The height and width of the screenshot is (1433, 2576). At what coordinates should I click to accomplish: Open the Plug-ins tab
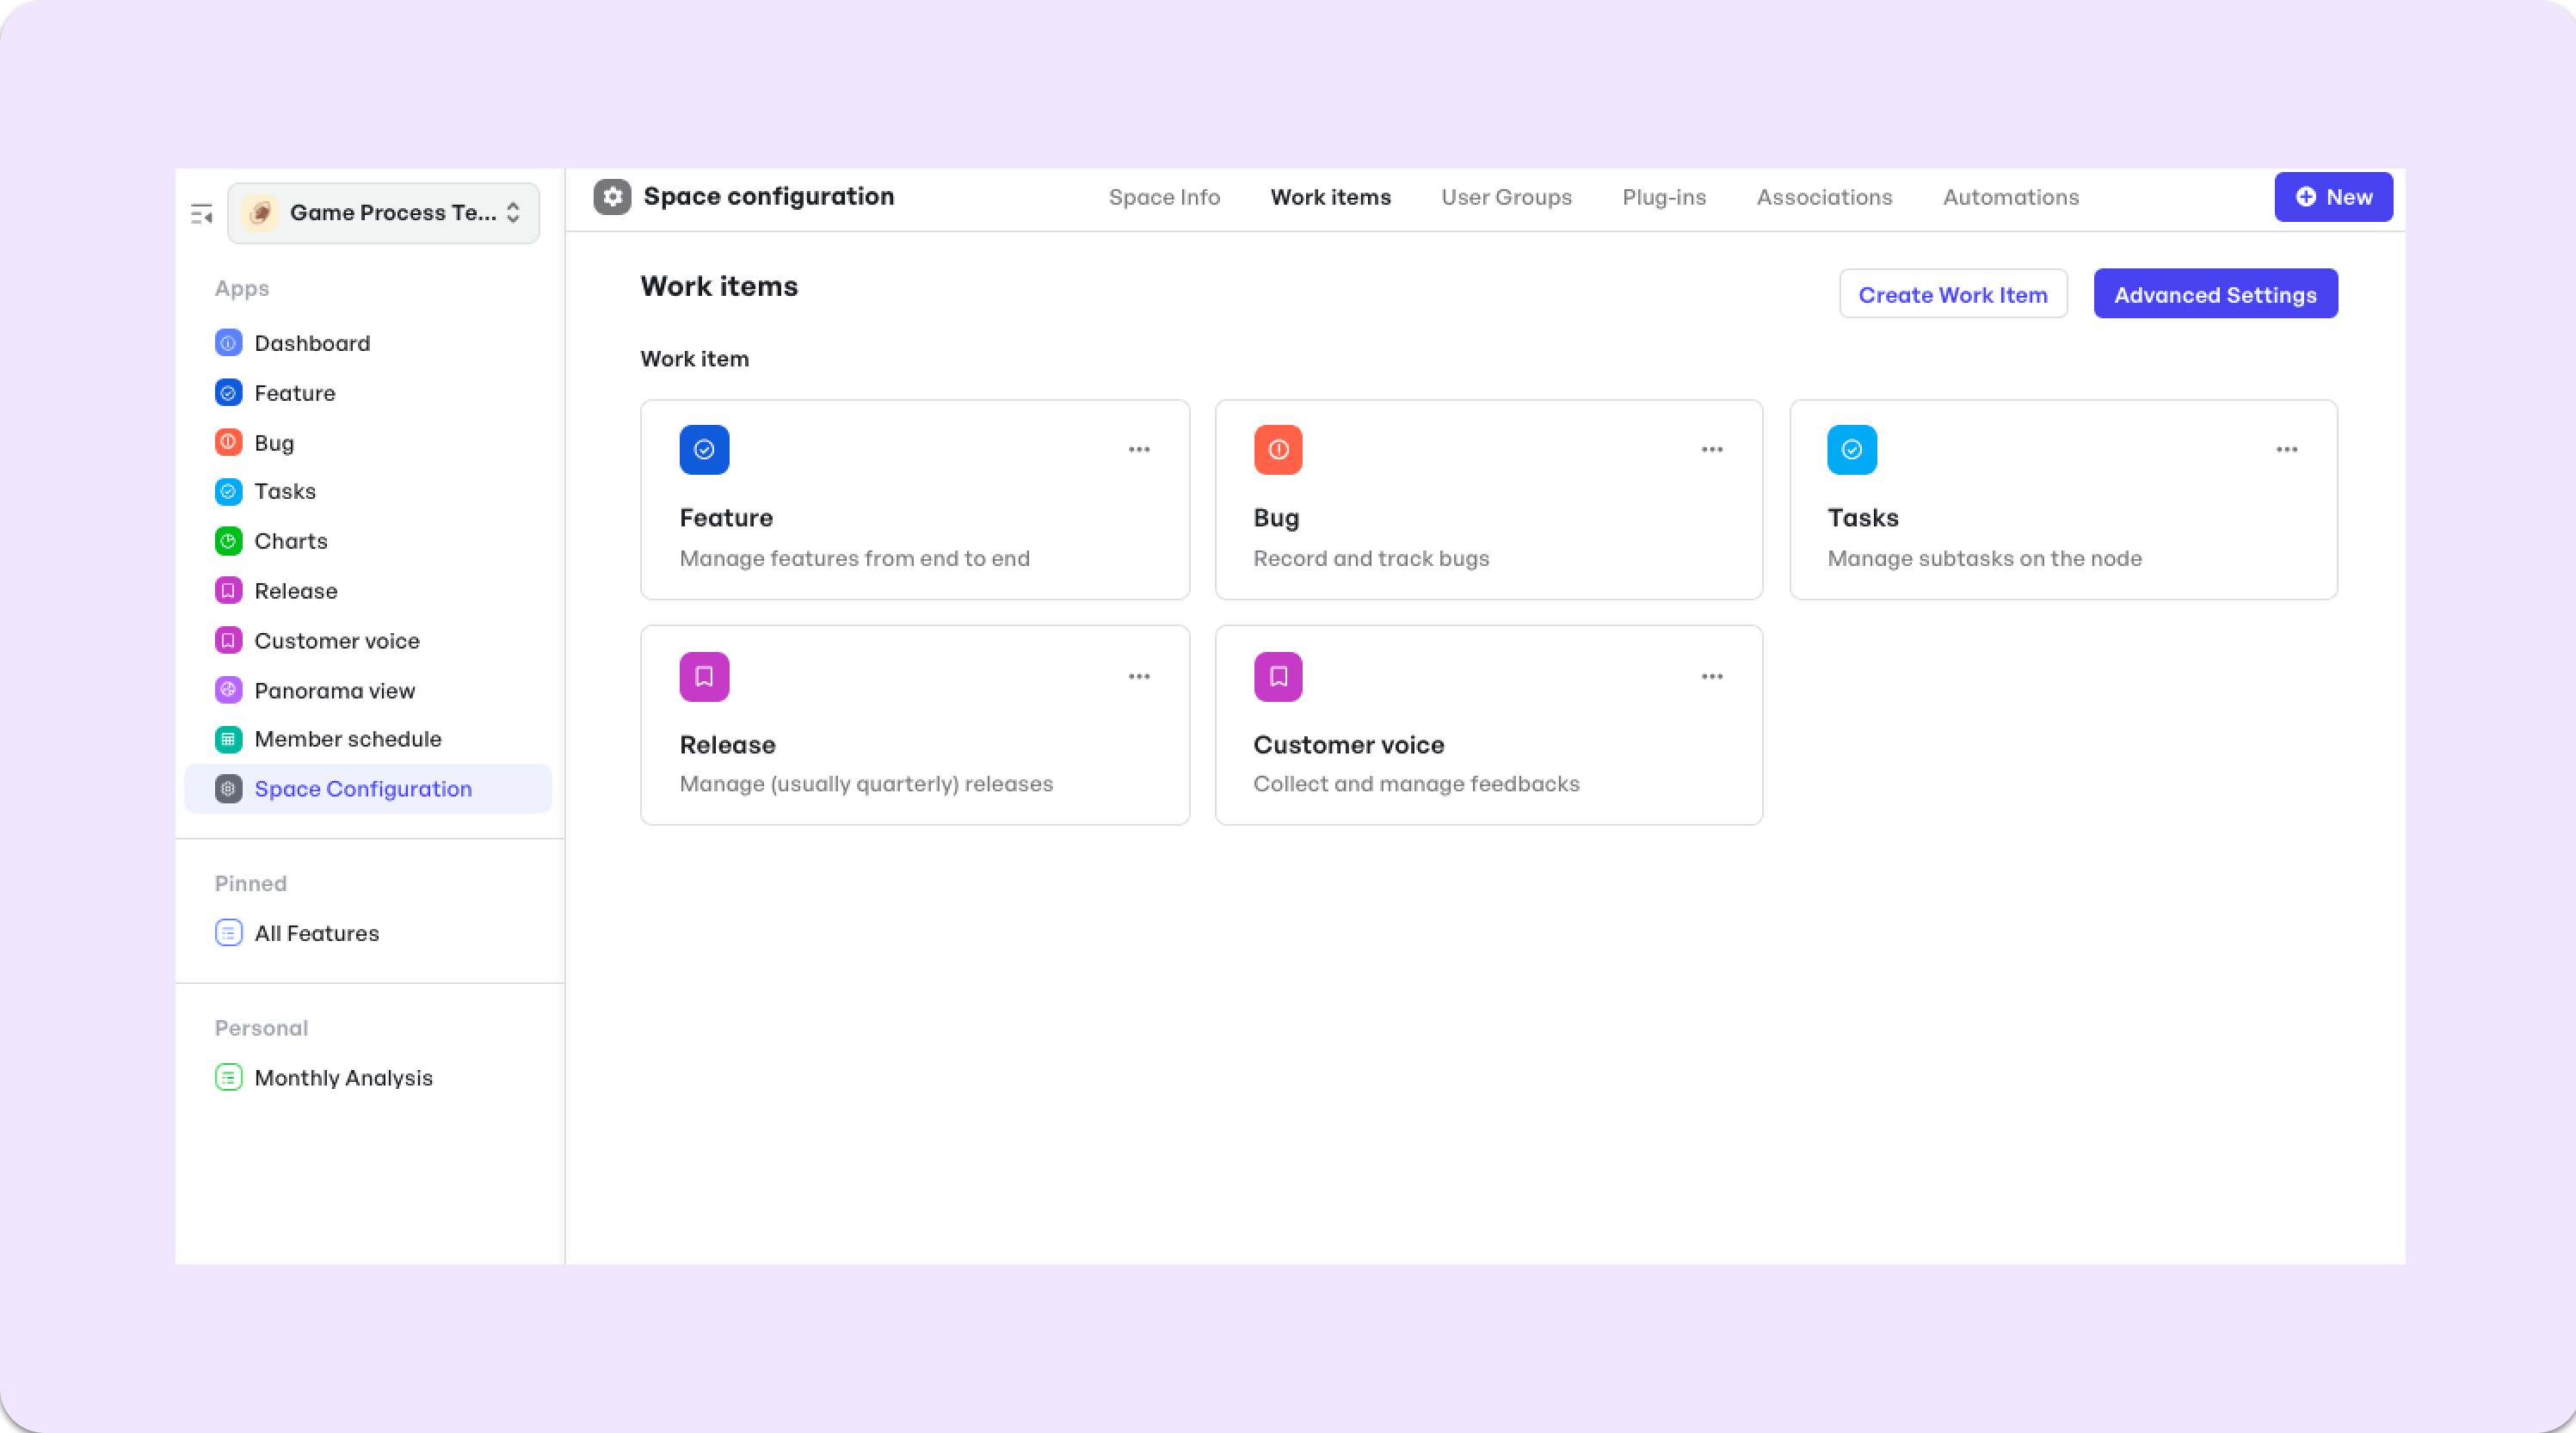coord(1664,197)
